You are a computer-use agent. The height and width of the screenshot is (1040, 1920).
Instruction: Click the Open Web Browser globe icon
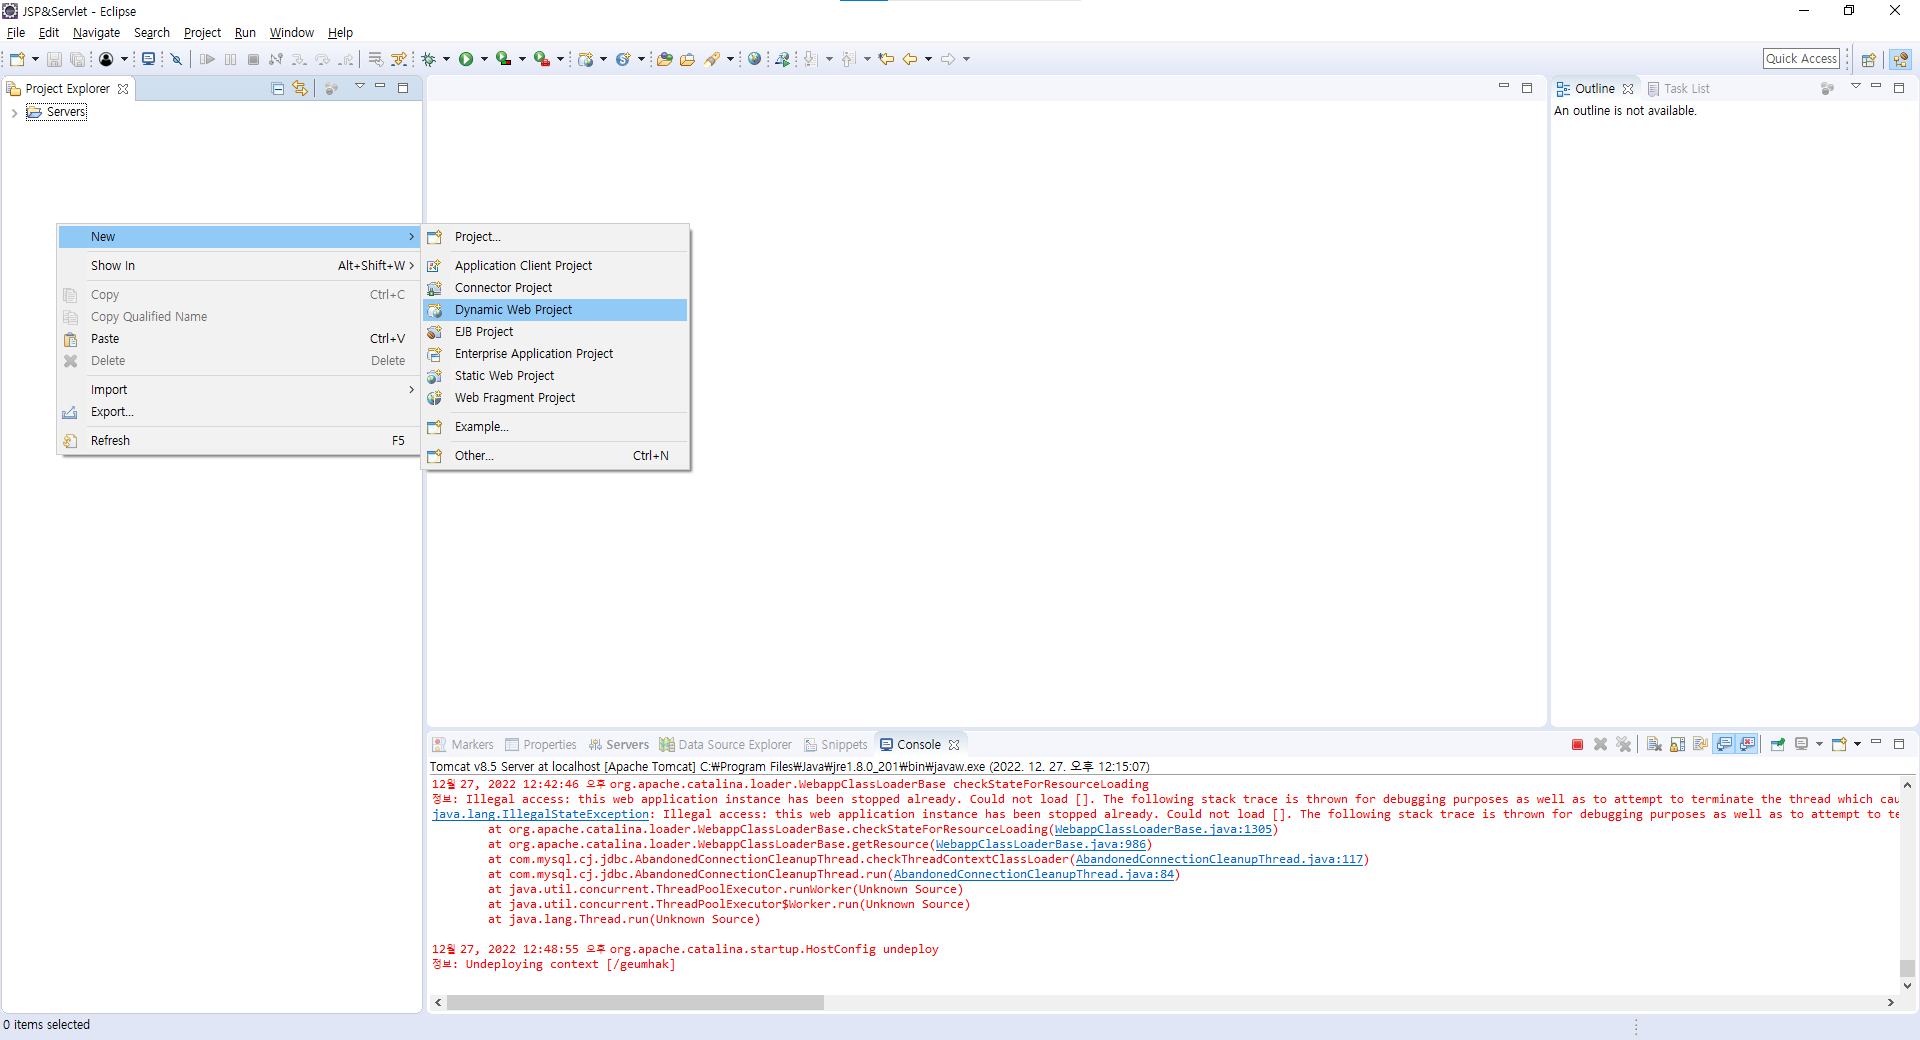(755, 59)
